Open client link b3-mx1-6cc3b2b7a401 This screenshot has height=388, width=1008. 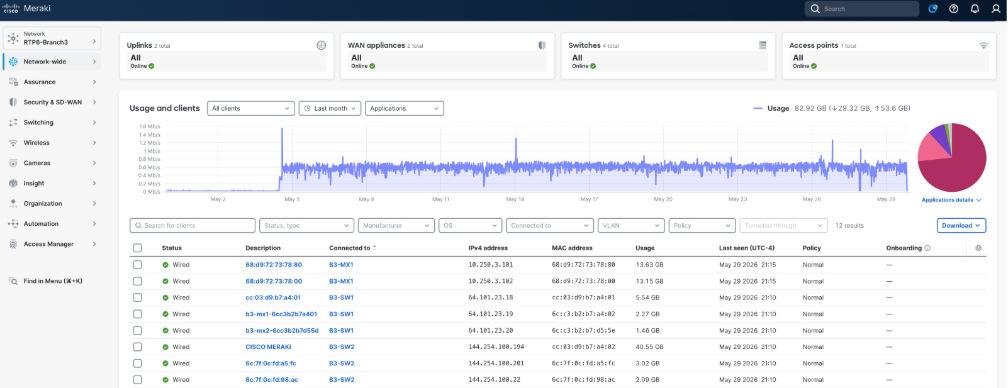[x=282, y=314]
